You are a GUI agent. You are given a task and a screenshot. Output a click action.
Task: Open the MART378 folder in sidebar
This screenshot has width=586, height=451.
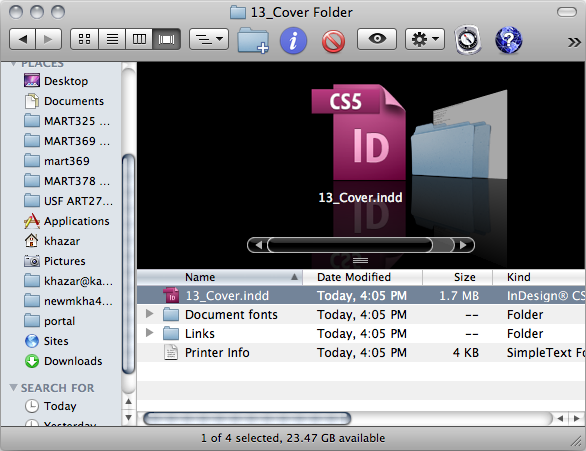[x=67, y=181]
